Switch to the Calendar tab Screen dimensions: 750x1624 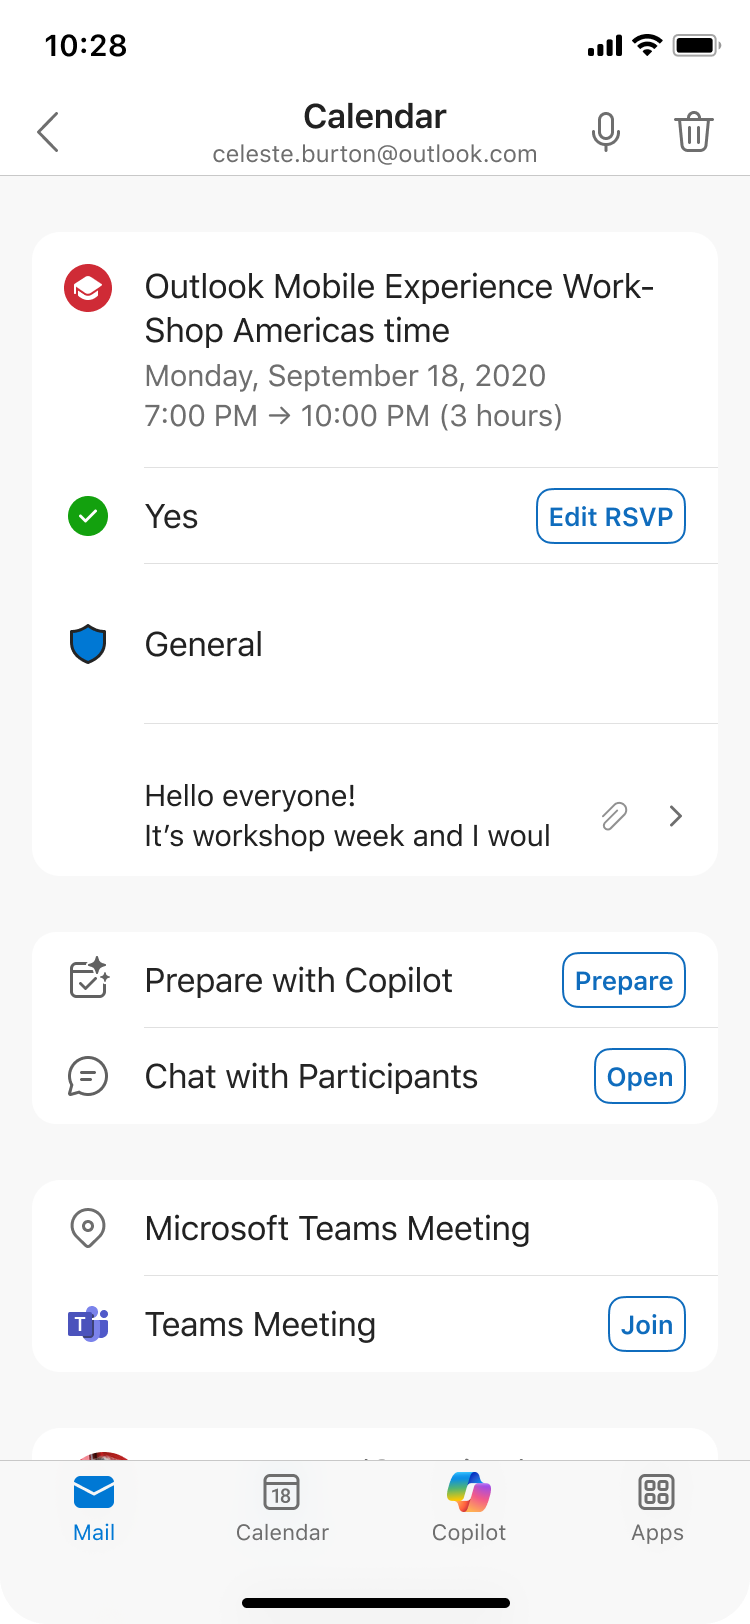(x=282, y=1508)
